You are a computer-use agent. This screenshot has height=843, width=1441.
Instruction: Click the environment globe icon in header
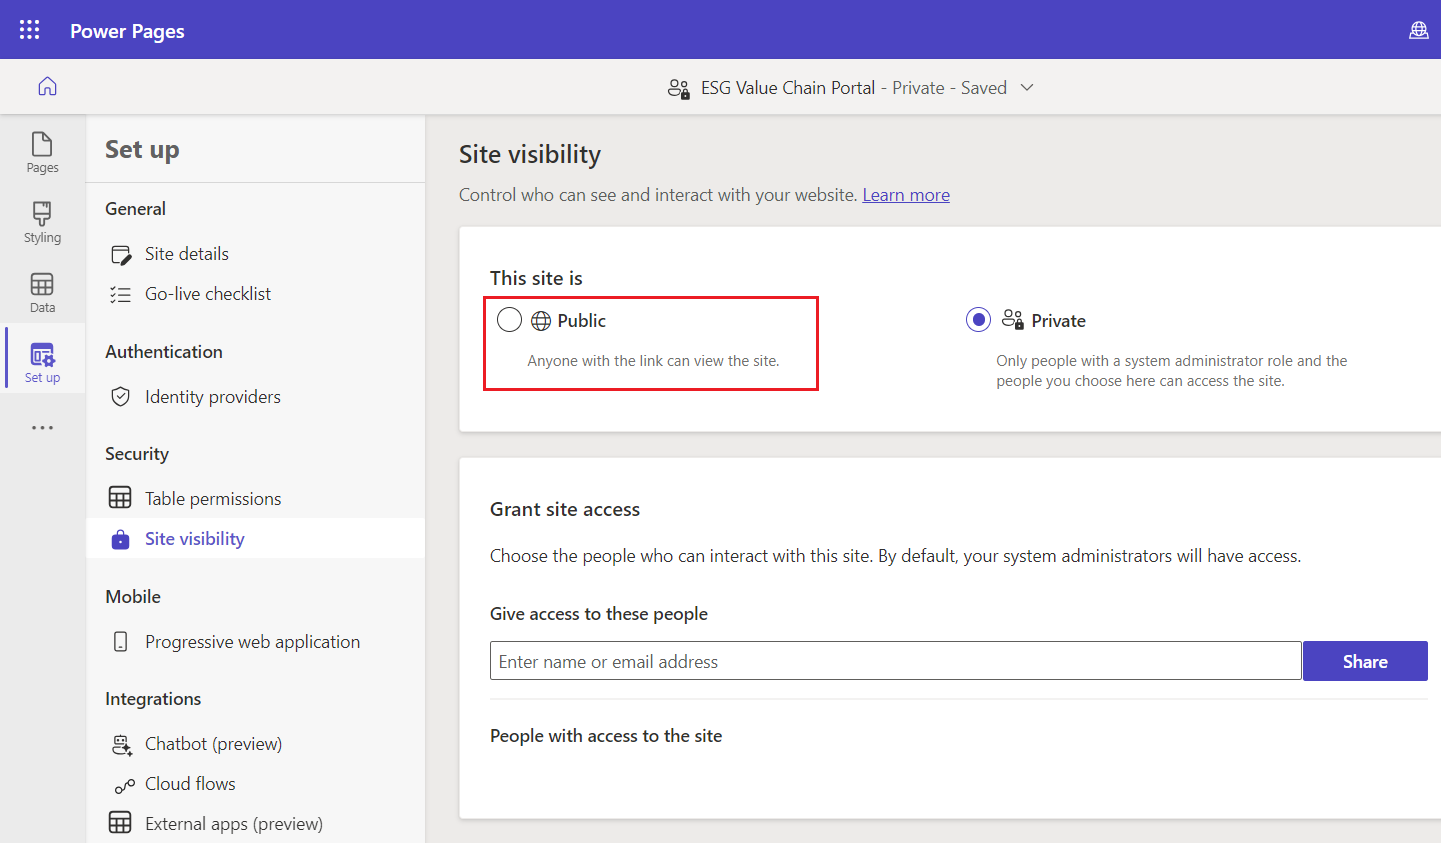tap(1418, 30)
